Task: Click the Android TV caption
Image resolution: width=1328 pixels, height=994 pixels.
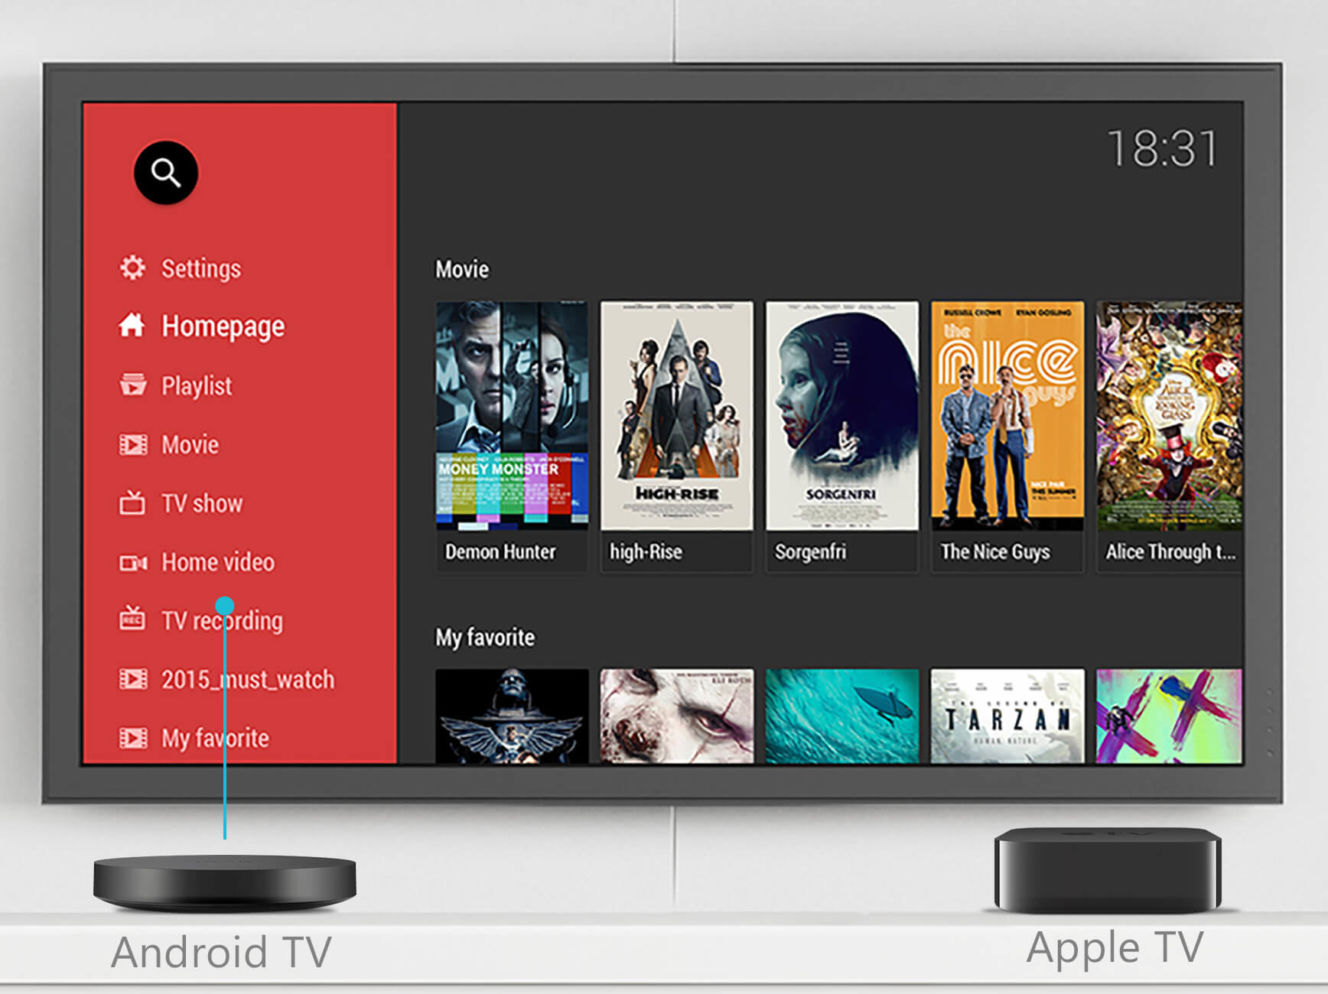Action: tap(221, 952)
